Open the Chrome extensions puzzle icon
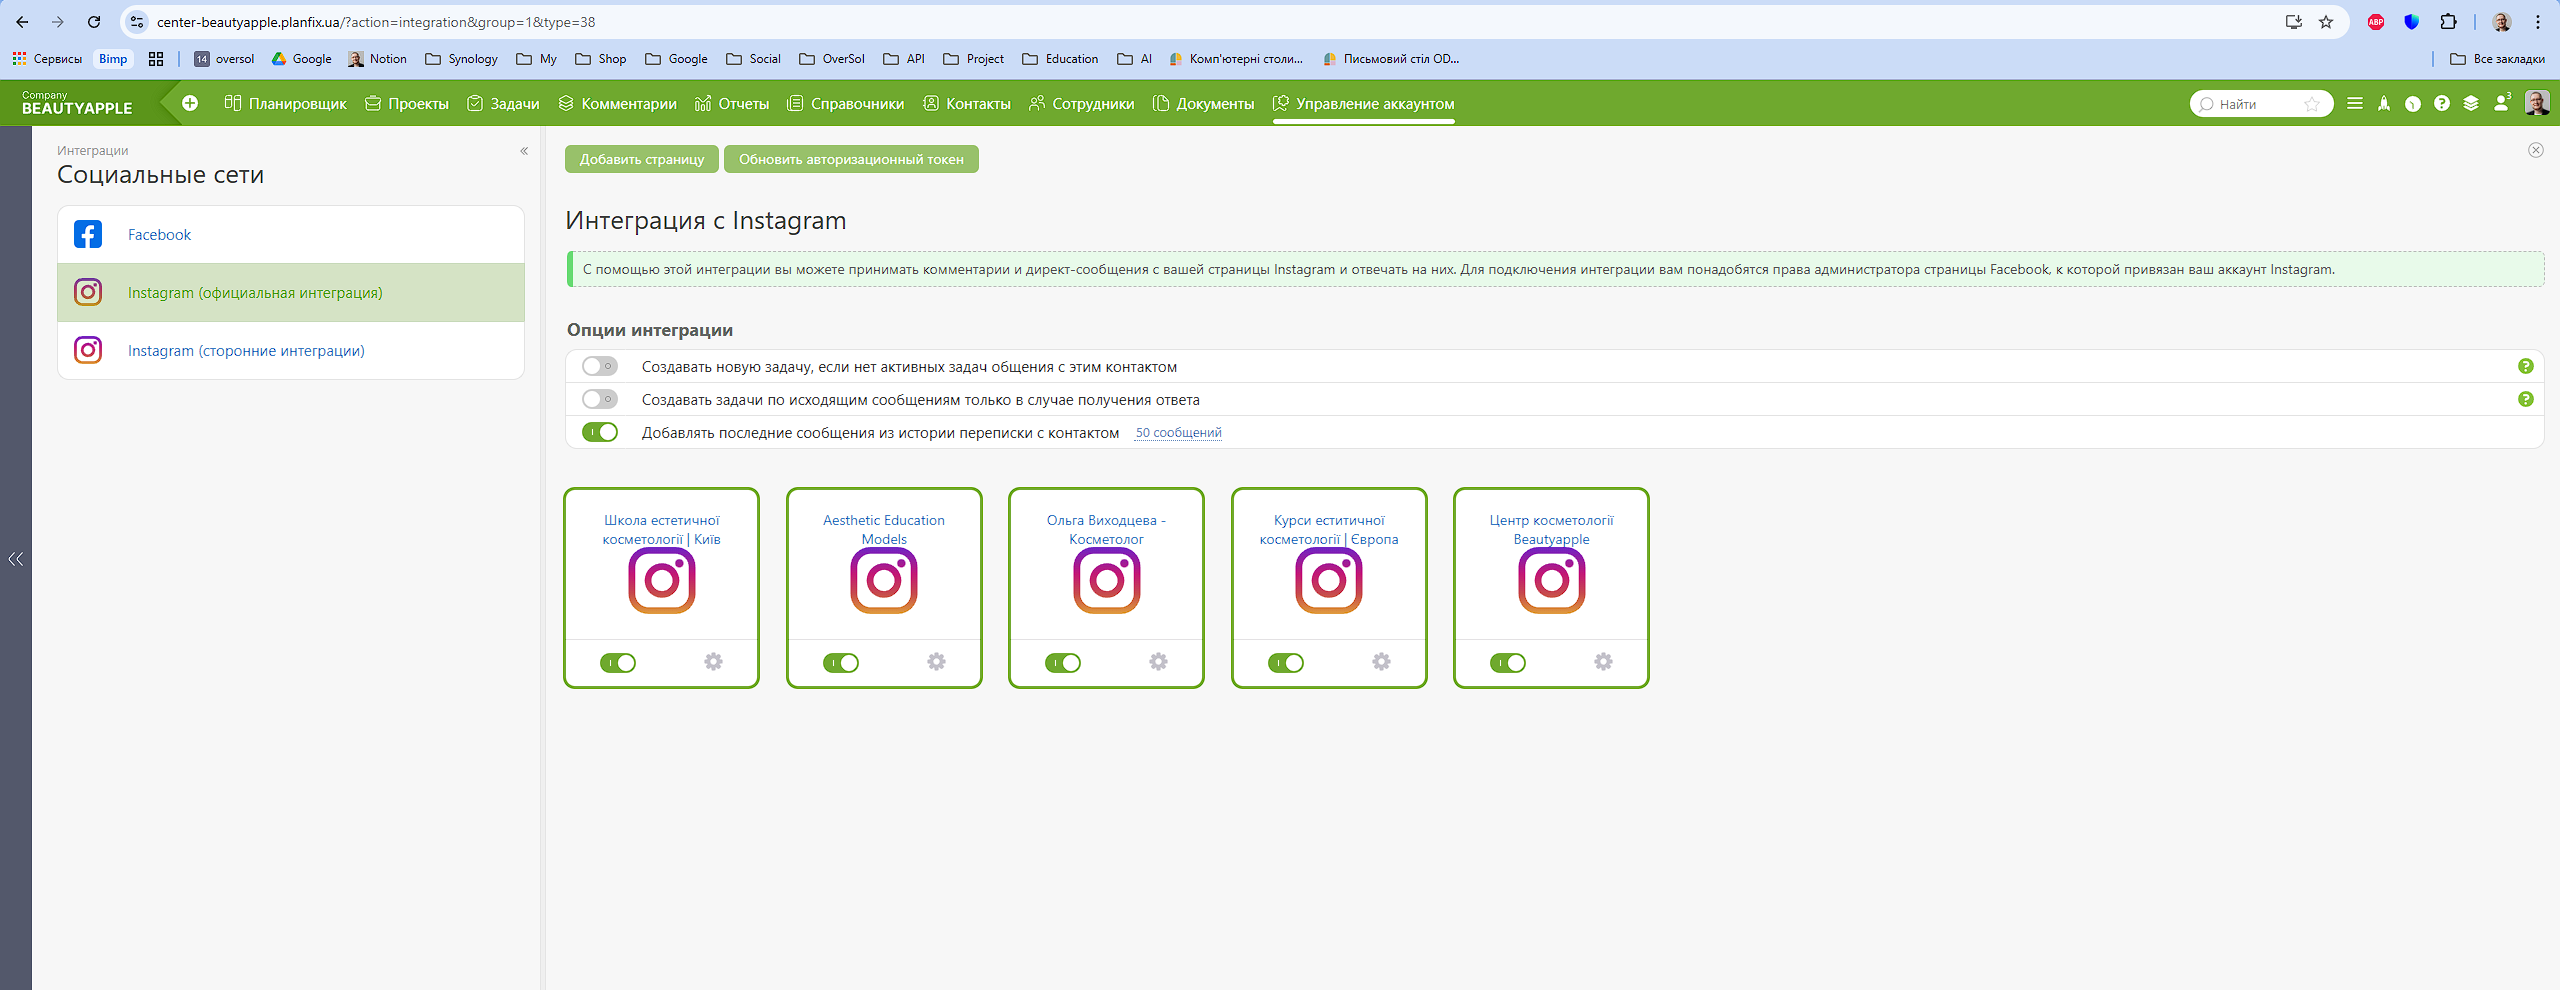 point(2448,22)
